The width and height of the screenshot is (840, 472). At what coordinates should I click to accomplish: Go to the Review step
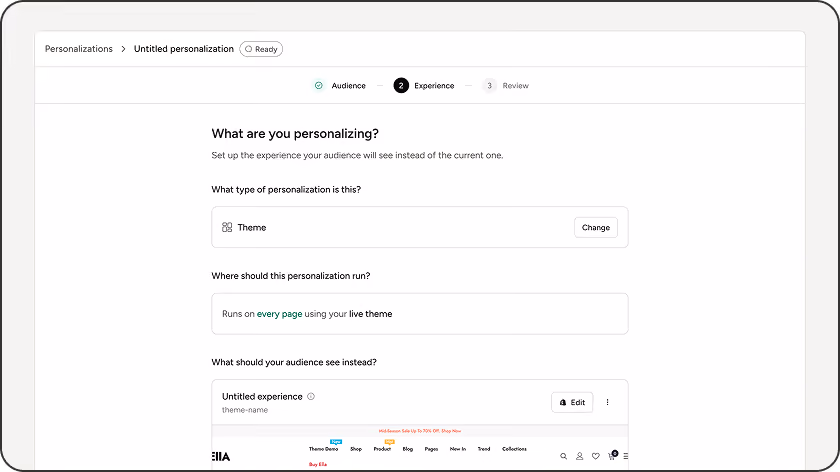coord(515,86)
